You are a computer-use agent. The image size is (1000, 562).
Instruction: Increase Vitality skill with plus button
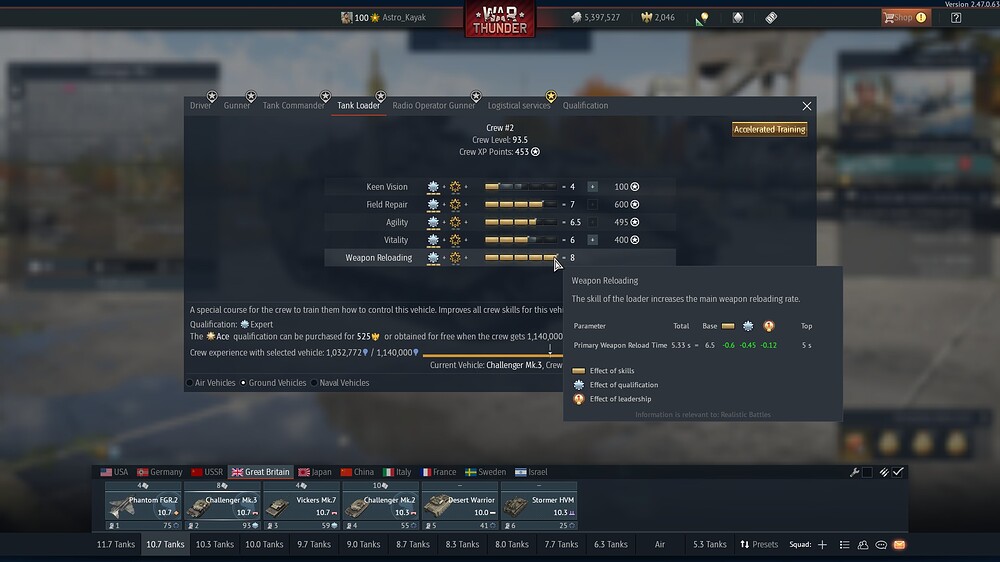[592, 240]
